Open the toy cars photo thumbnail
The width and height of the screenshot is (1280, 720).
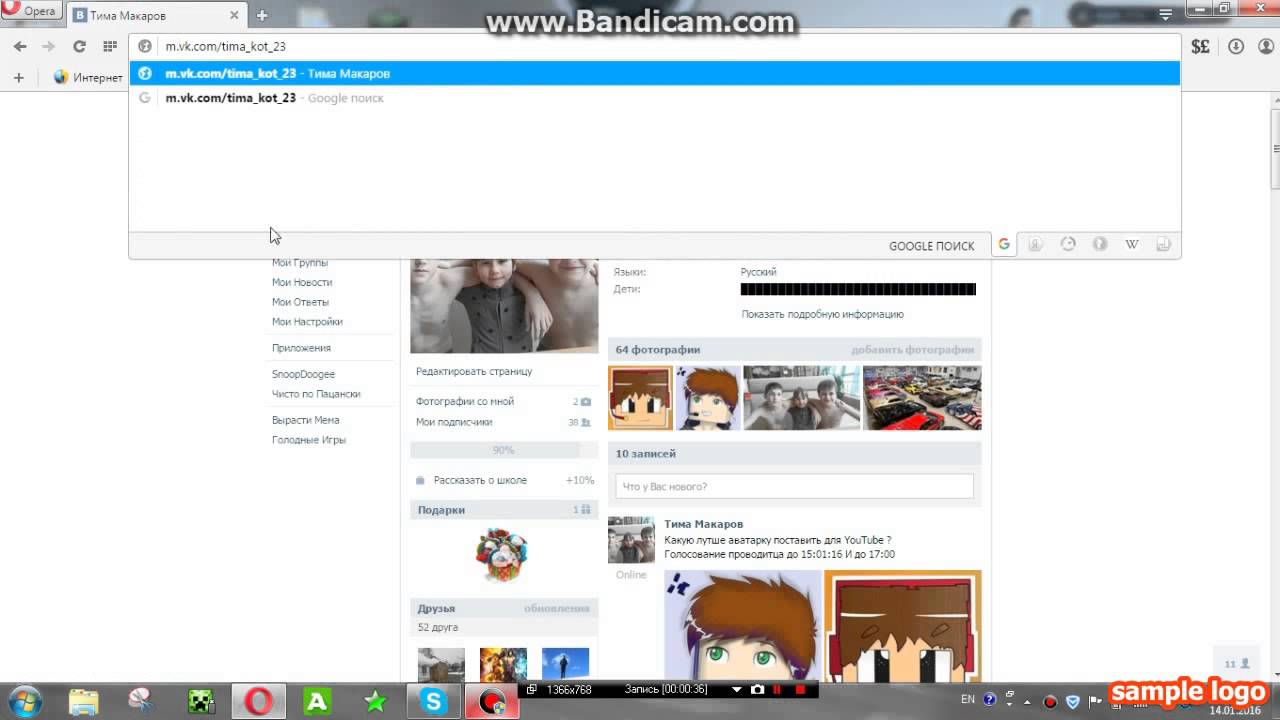tap(922, 398)
